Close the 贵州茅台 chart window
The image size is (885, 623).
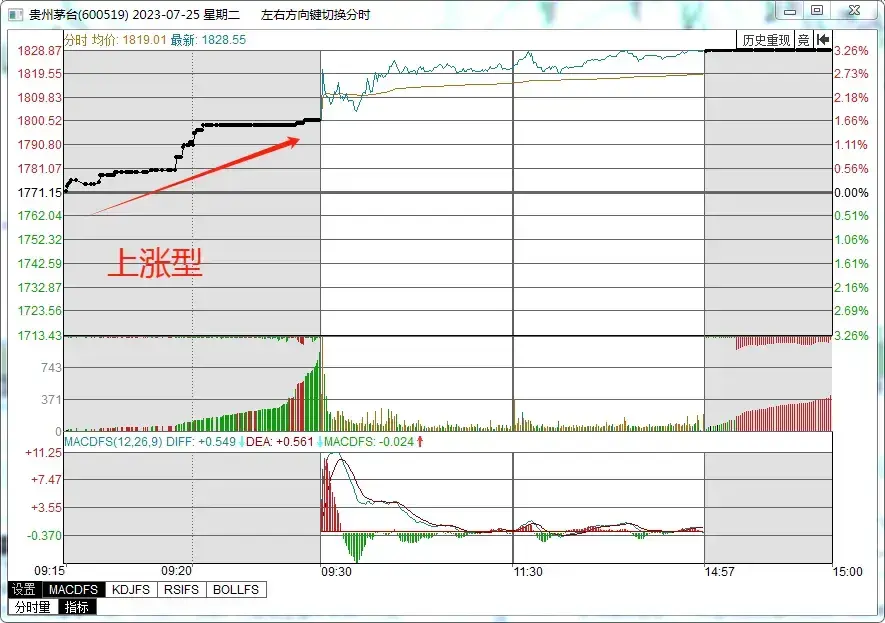pyautogui.click(x=855, y=11)
